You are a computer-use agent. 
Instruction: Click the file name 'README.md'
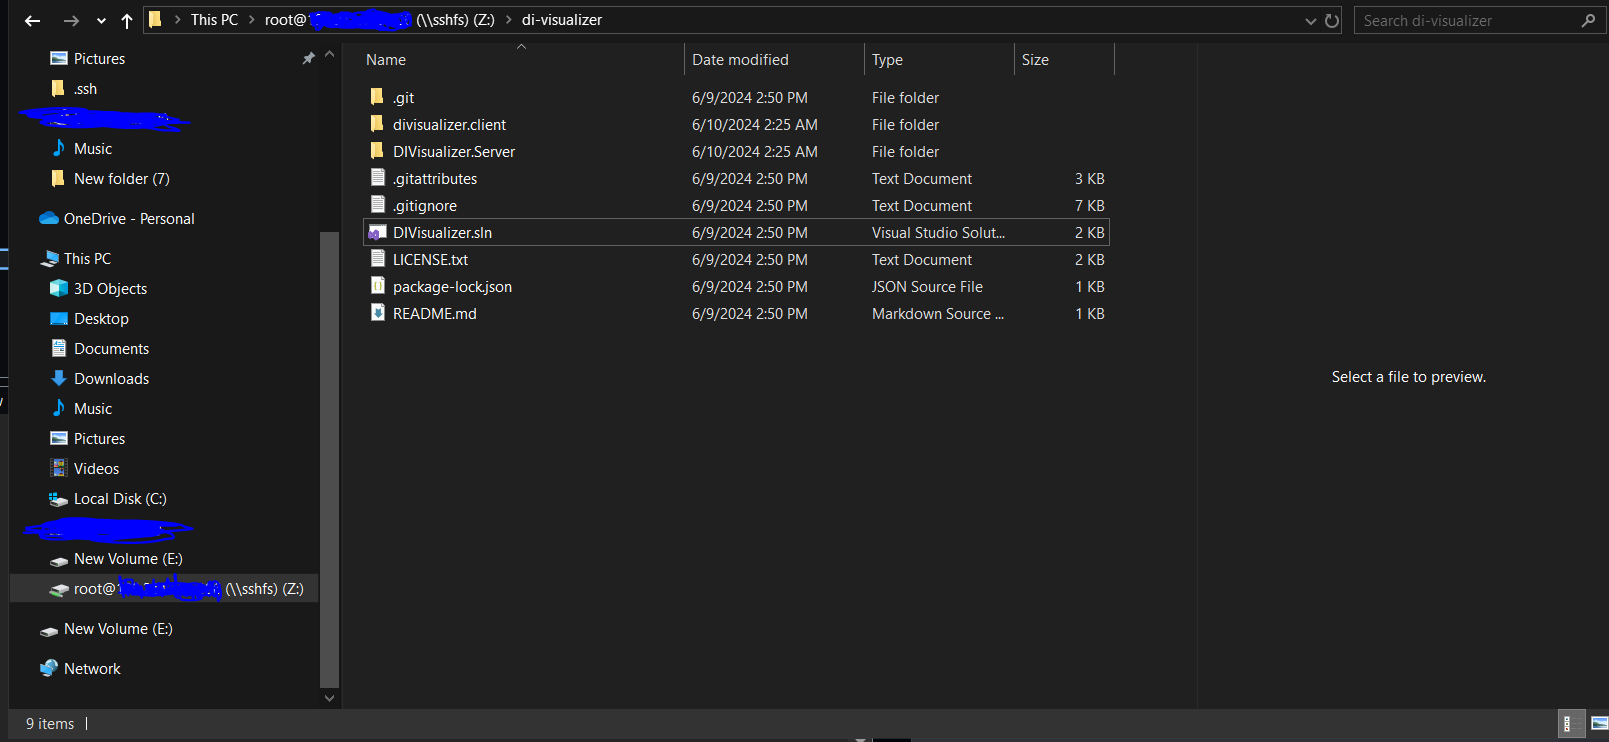click(434, 314)
